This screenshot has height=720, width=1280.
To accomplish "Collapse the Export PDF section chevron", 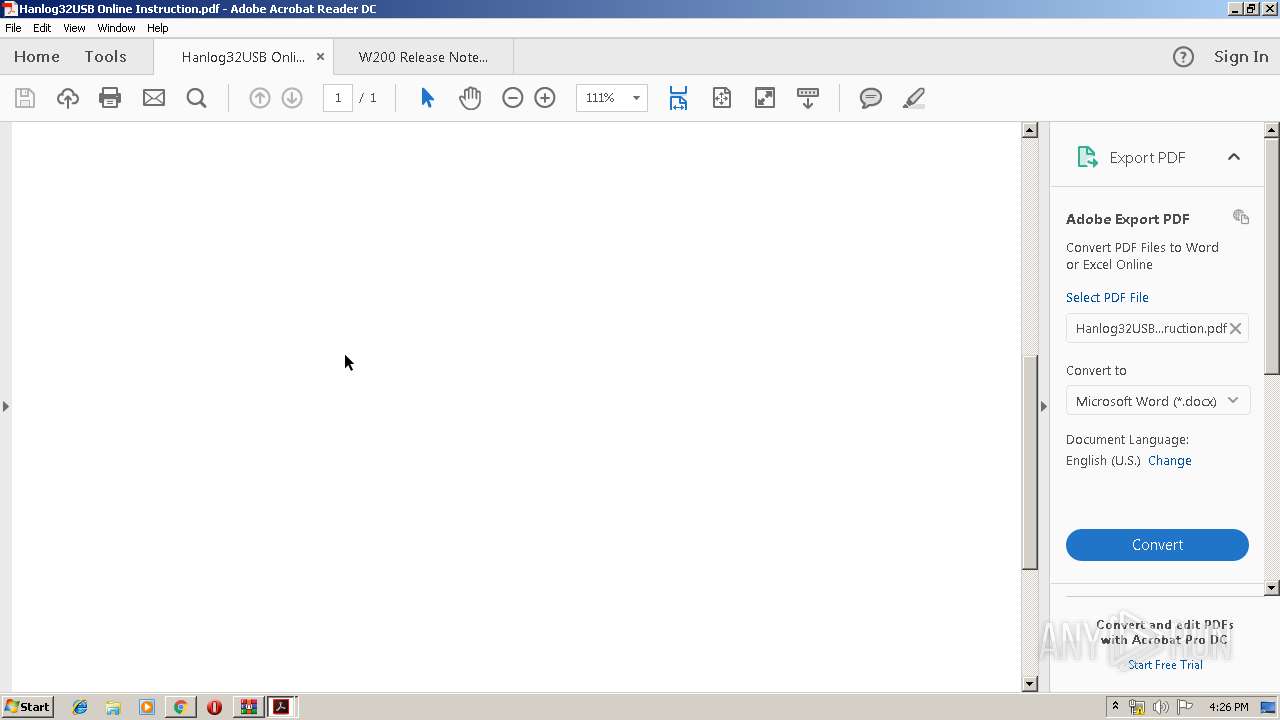I will click(x=1234, y=157).
